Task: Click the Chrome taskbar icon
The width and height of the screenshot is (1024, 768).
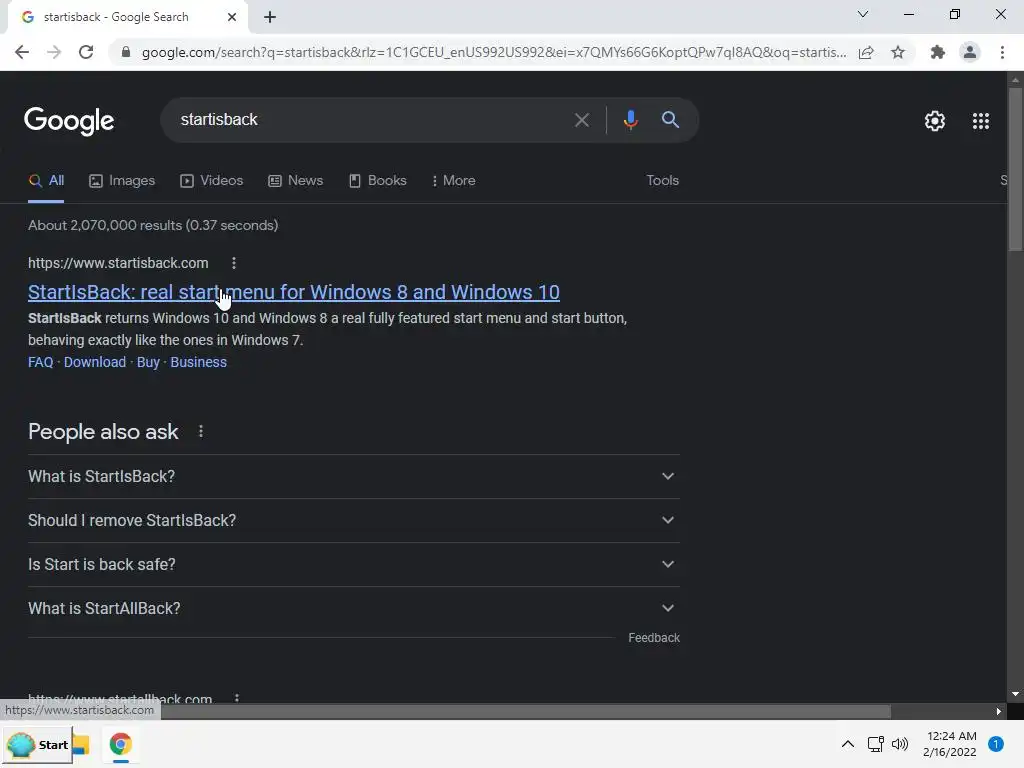Action: (121, 744)
